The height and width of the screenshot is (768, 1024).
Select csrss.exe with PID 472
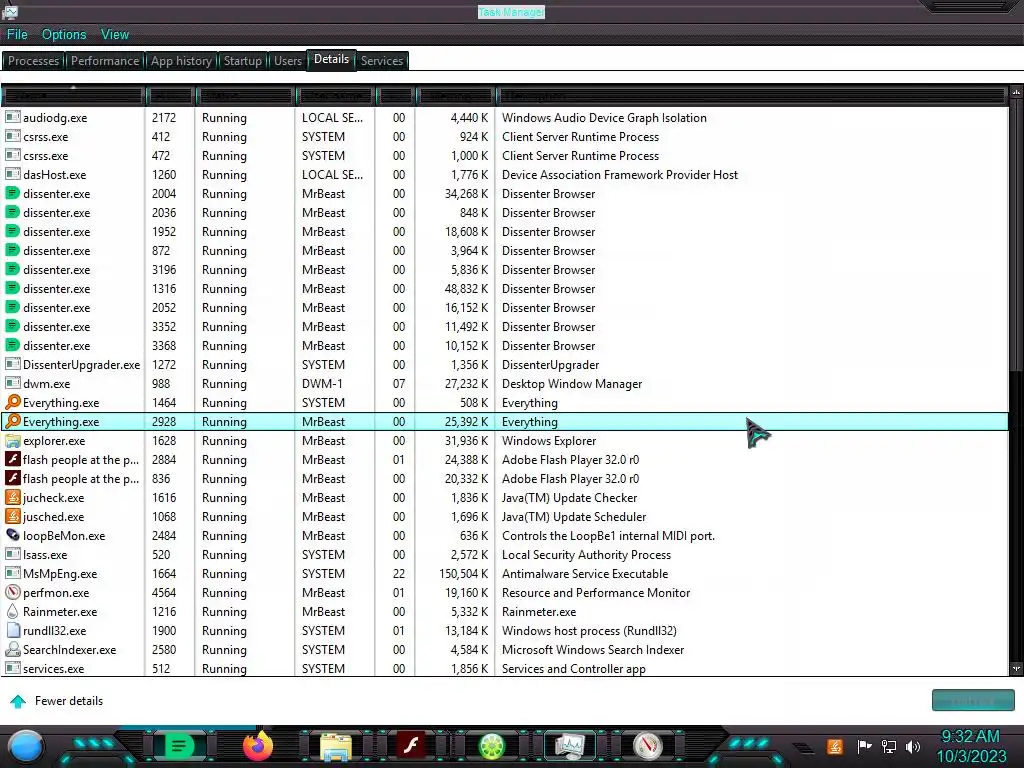[x=504, y=155]
